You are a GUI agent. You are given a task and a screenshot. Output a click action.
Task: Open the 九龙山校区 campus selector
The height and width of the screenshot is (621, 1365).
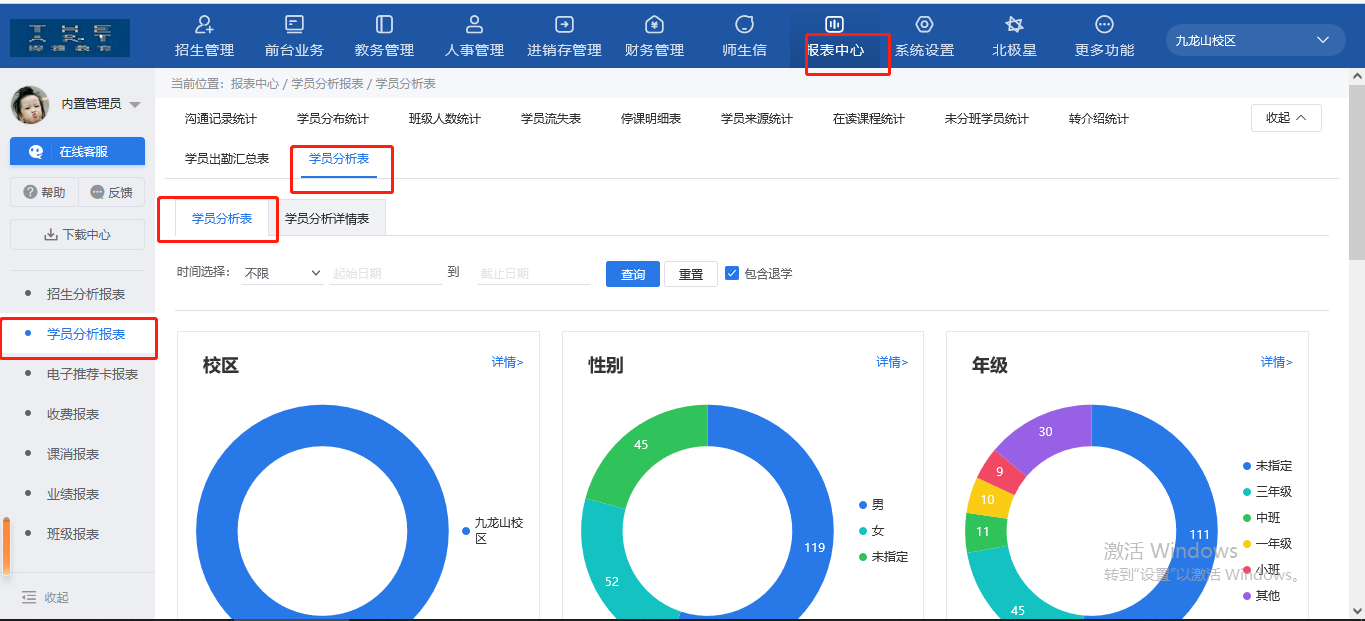coord(1255,40)
